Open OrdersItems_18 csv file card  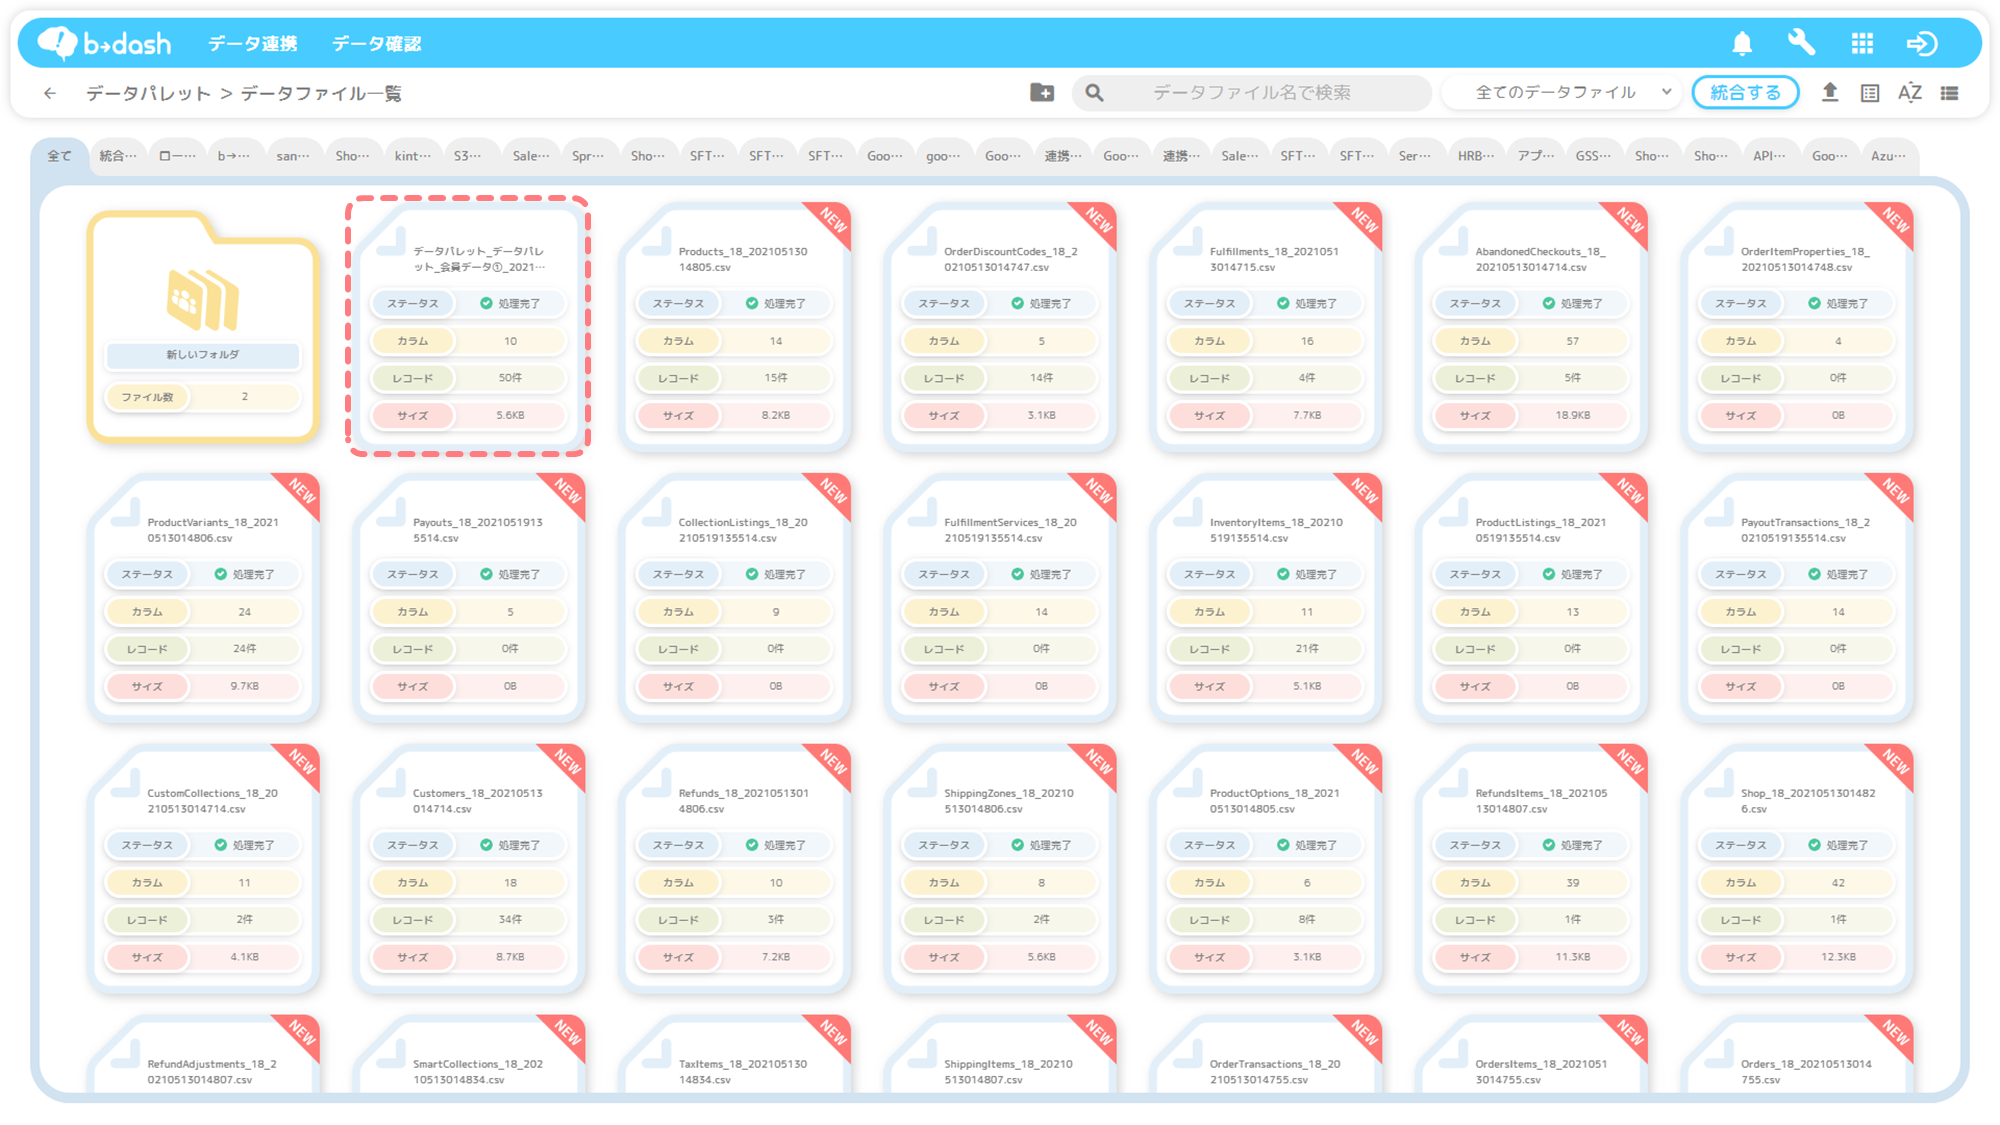point(1531,1055)
